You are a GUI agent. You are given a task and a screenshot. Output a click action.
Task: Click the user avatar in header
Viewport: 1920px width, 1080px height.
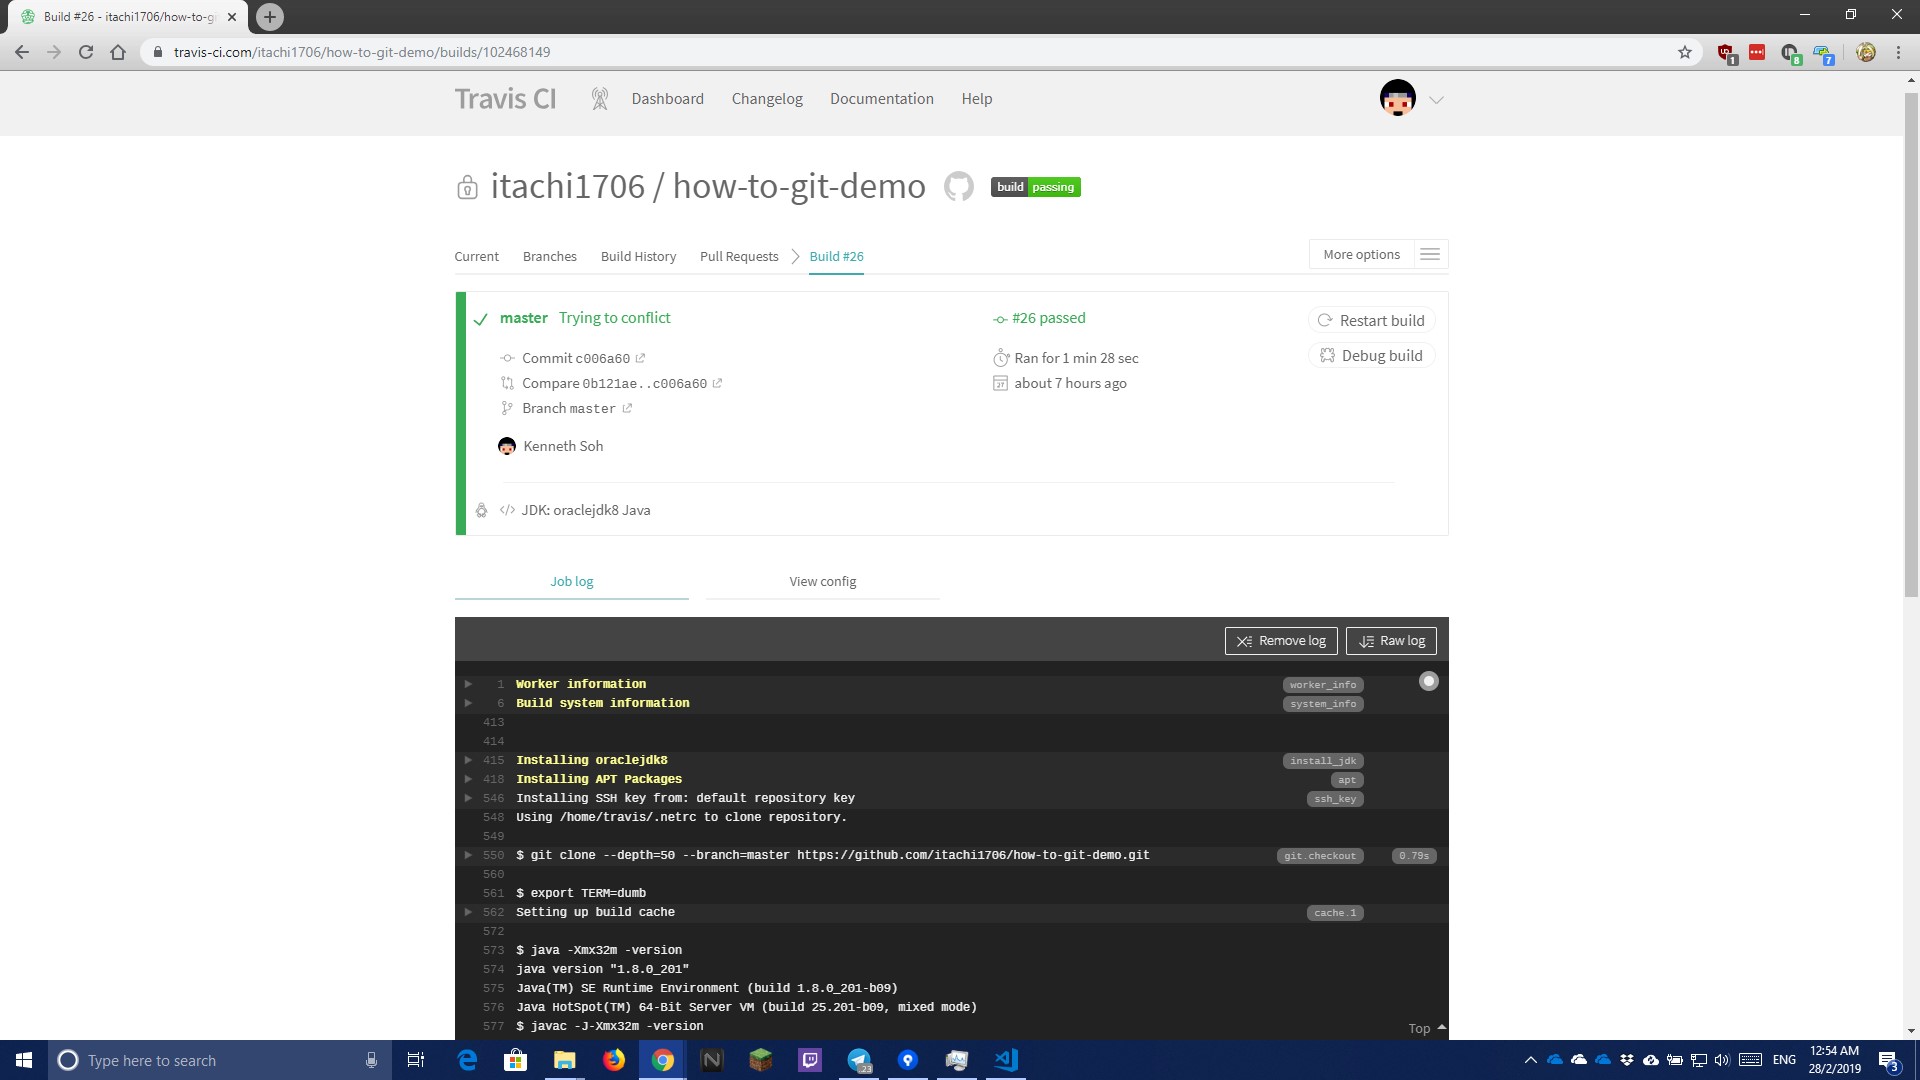click(1397, 99)
